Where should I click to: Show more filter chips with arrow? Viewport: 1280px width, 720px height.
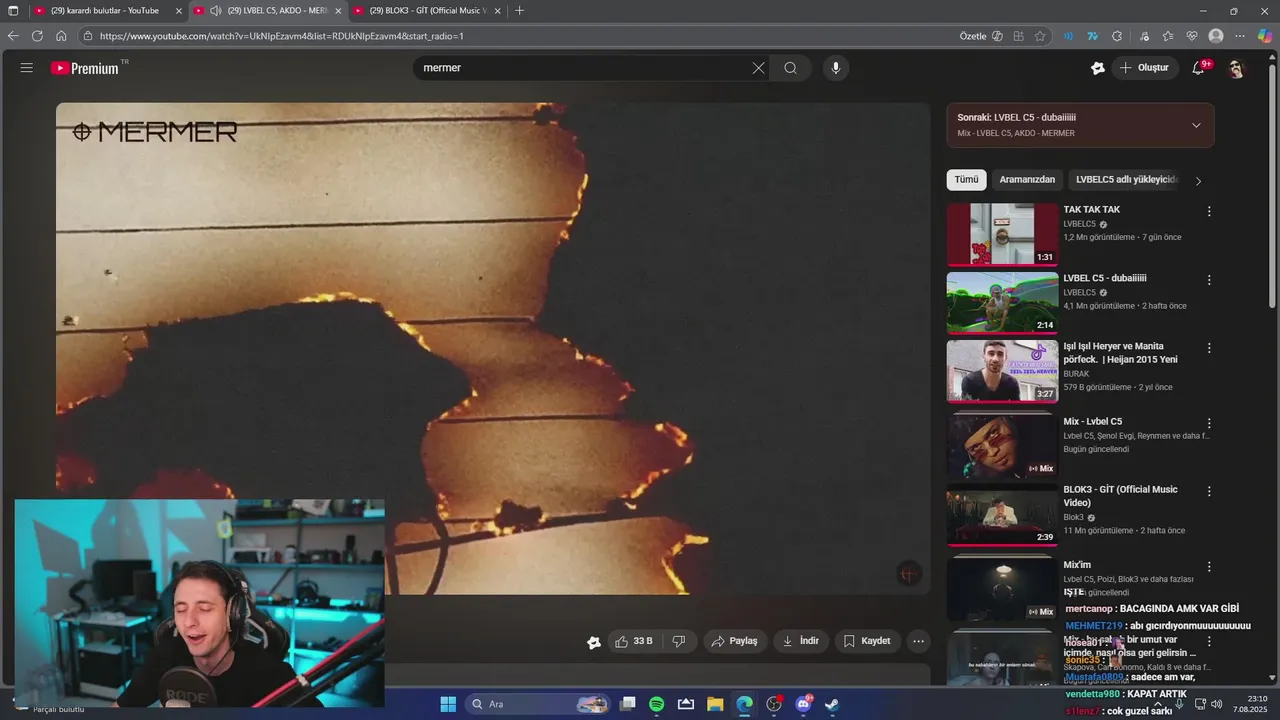coord(1198,181)
